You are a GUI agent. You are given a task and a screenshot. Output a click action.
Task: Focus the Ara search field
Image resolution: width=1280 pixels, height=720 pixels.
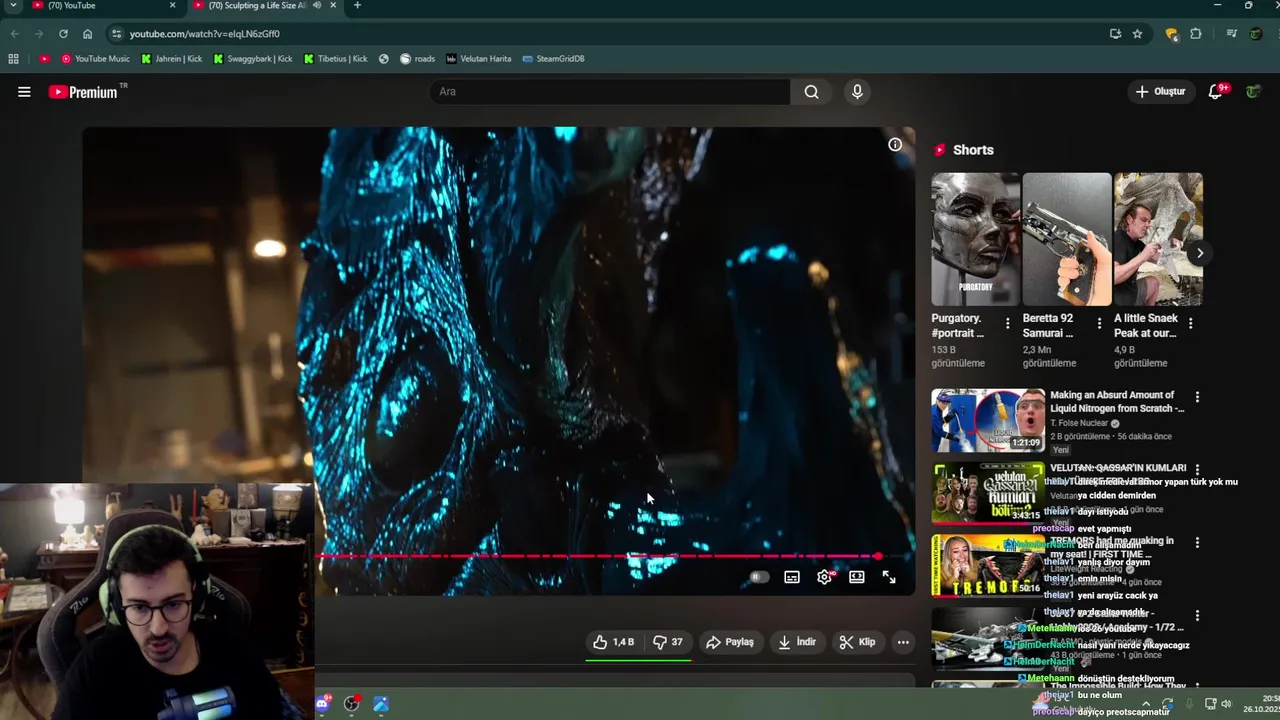click(x=610, y=92)
